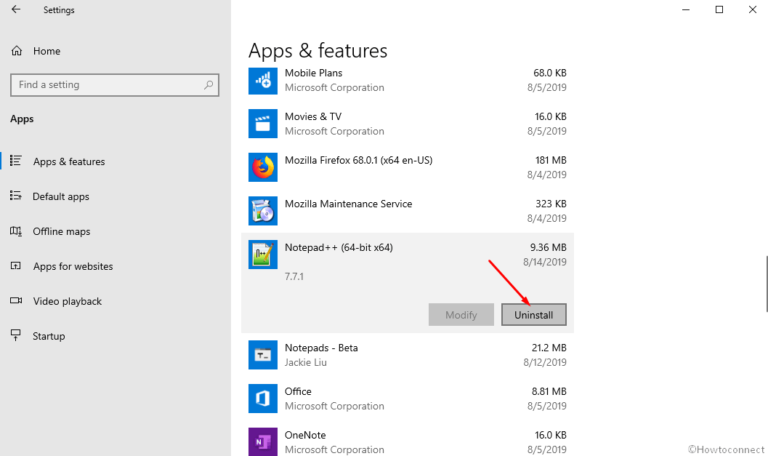Minimize the Settings window
The height and width of the screenshot is (456, 768).
click(686, 9)
